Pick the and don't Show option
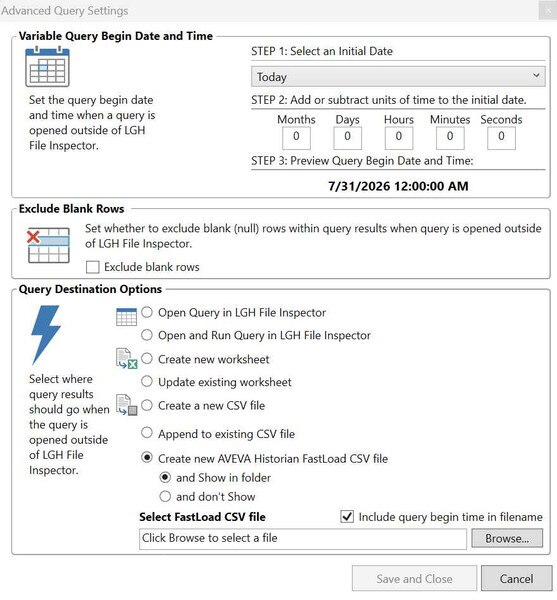The width and height of the screenshot is (557, 600). (x=165, y=496)
